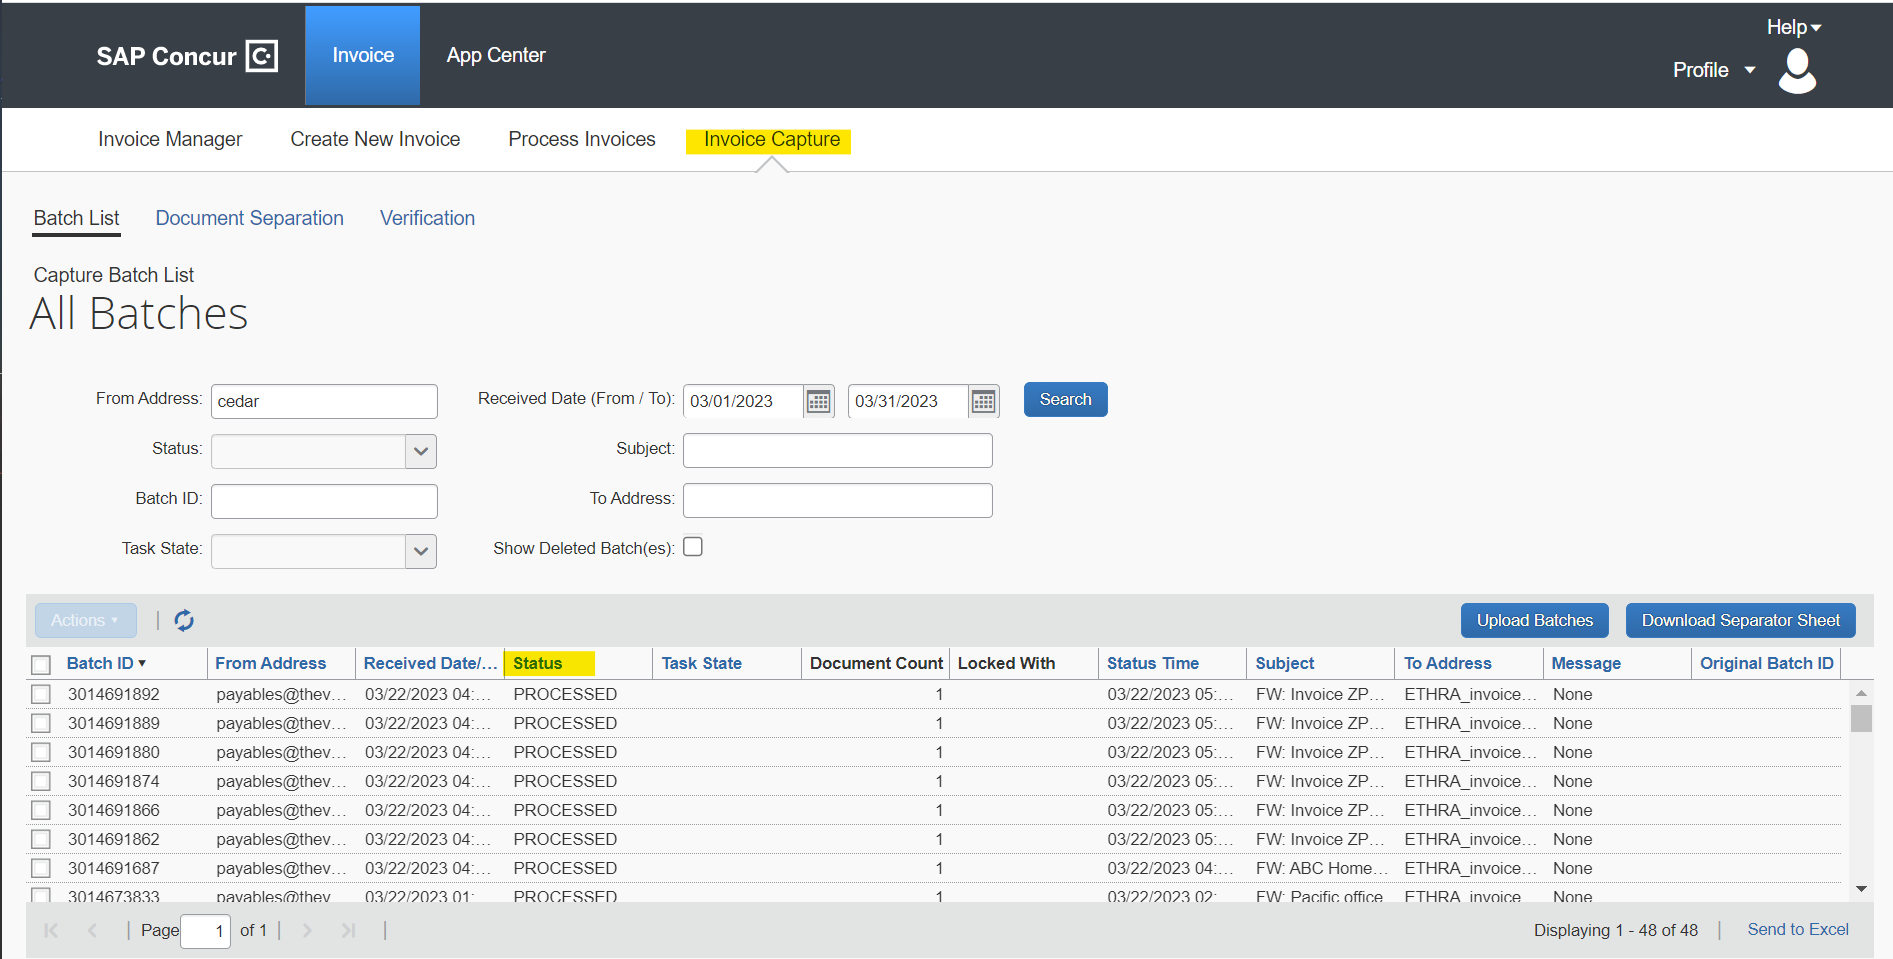
Task: Click the FW: ABC Home… subject cell
Action: coord(1321,869)
